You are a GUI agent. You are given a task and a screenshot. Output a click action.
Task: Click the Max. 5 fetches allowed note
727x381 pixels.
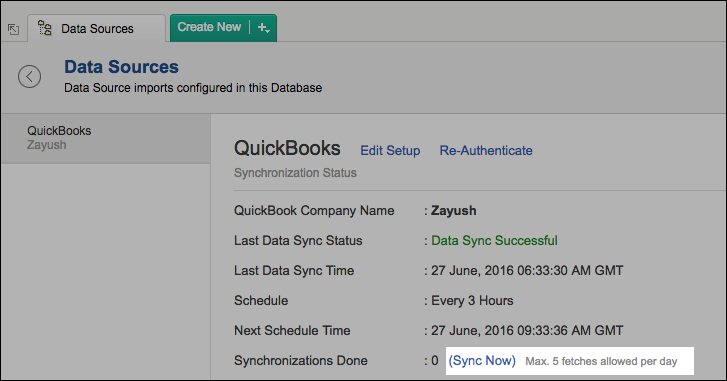click(x=601, y=361)
